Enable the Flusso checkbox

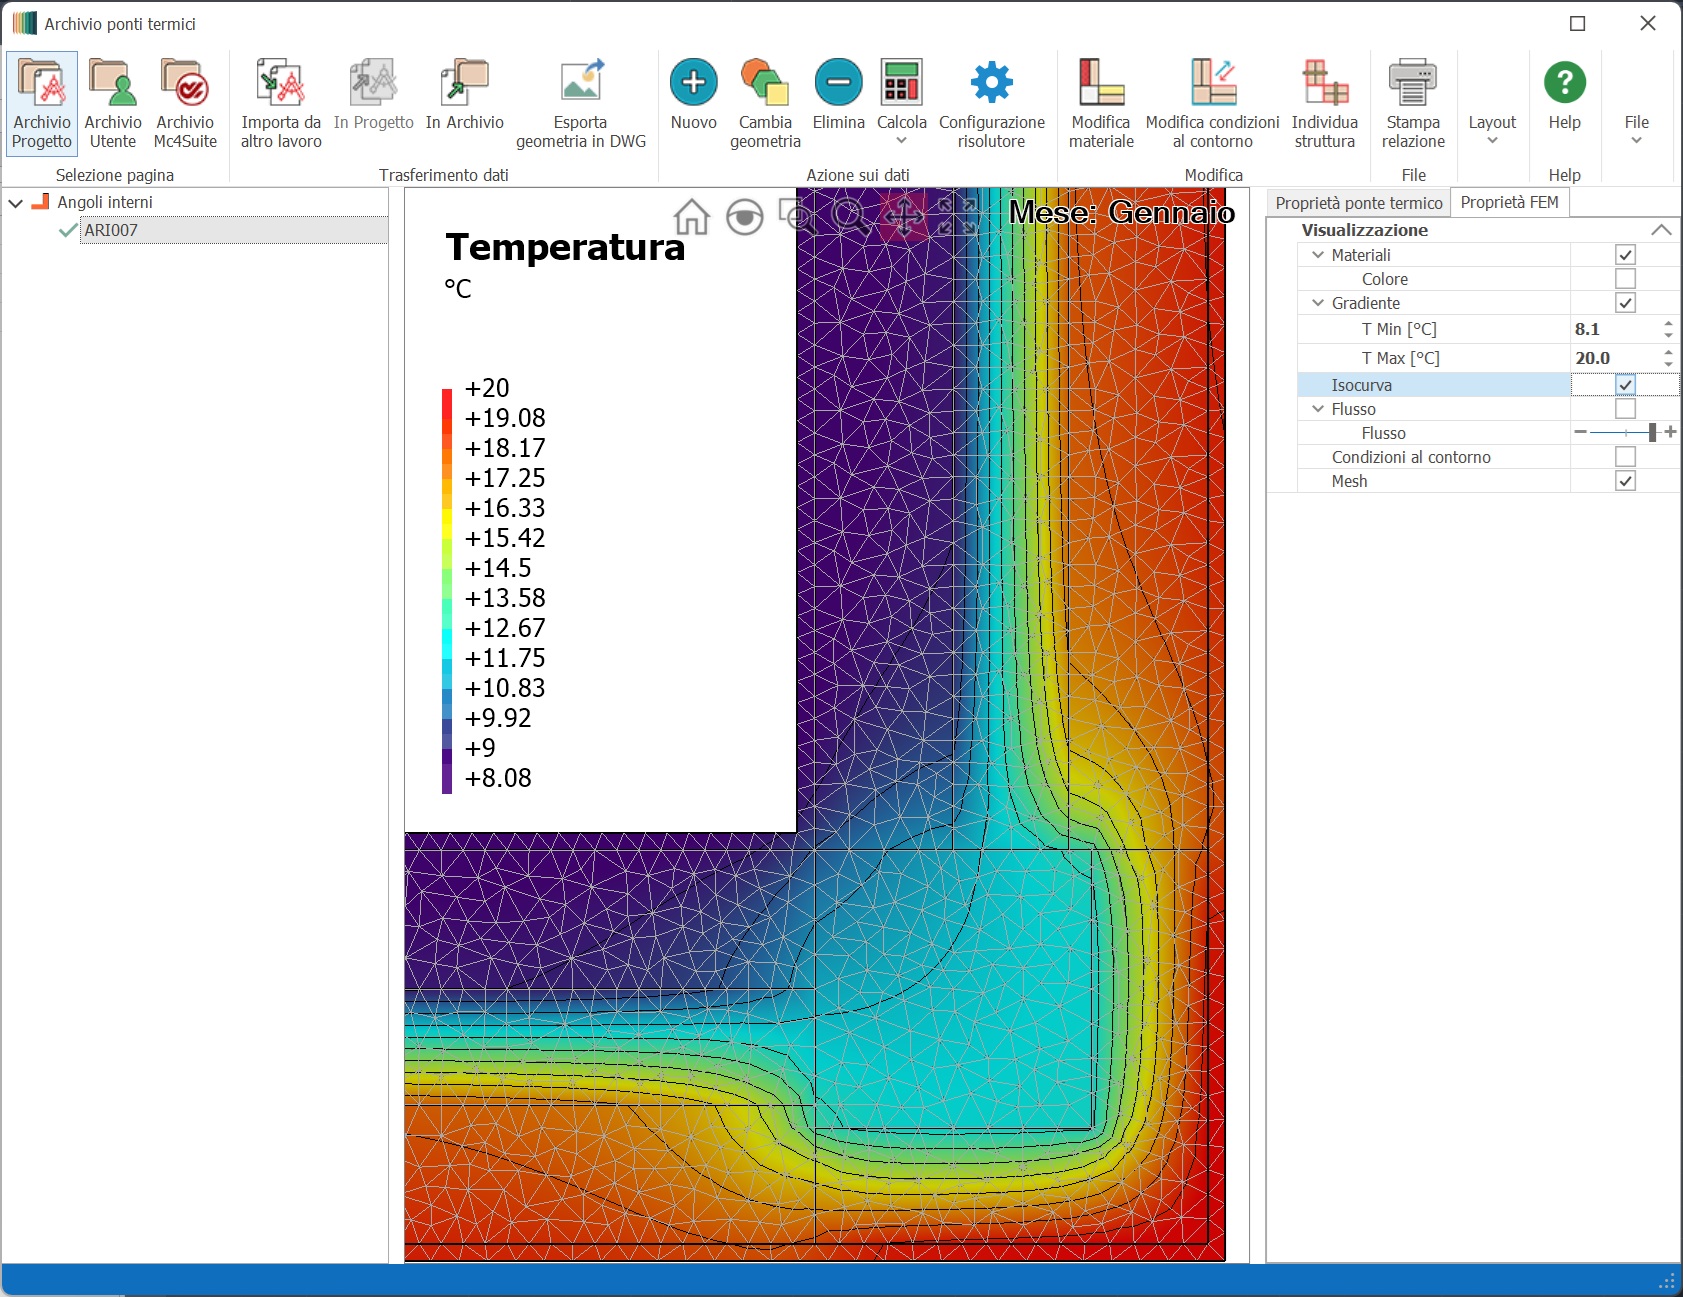[x=1625, y=409]
